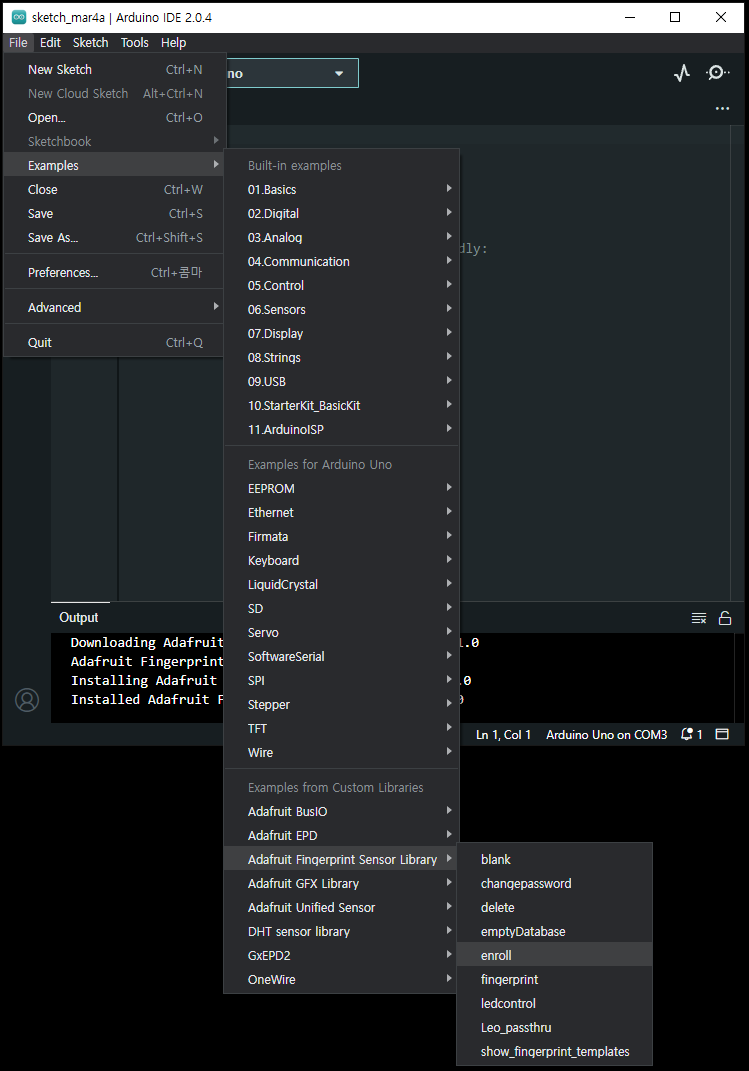
Task: Expand the Advanced submenu
Action: point(114,307)
